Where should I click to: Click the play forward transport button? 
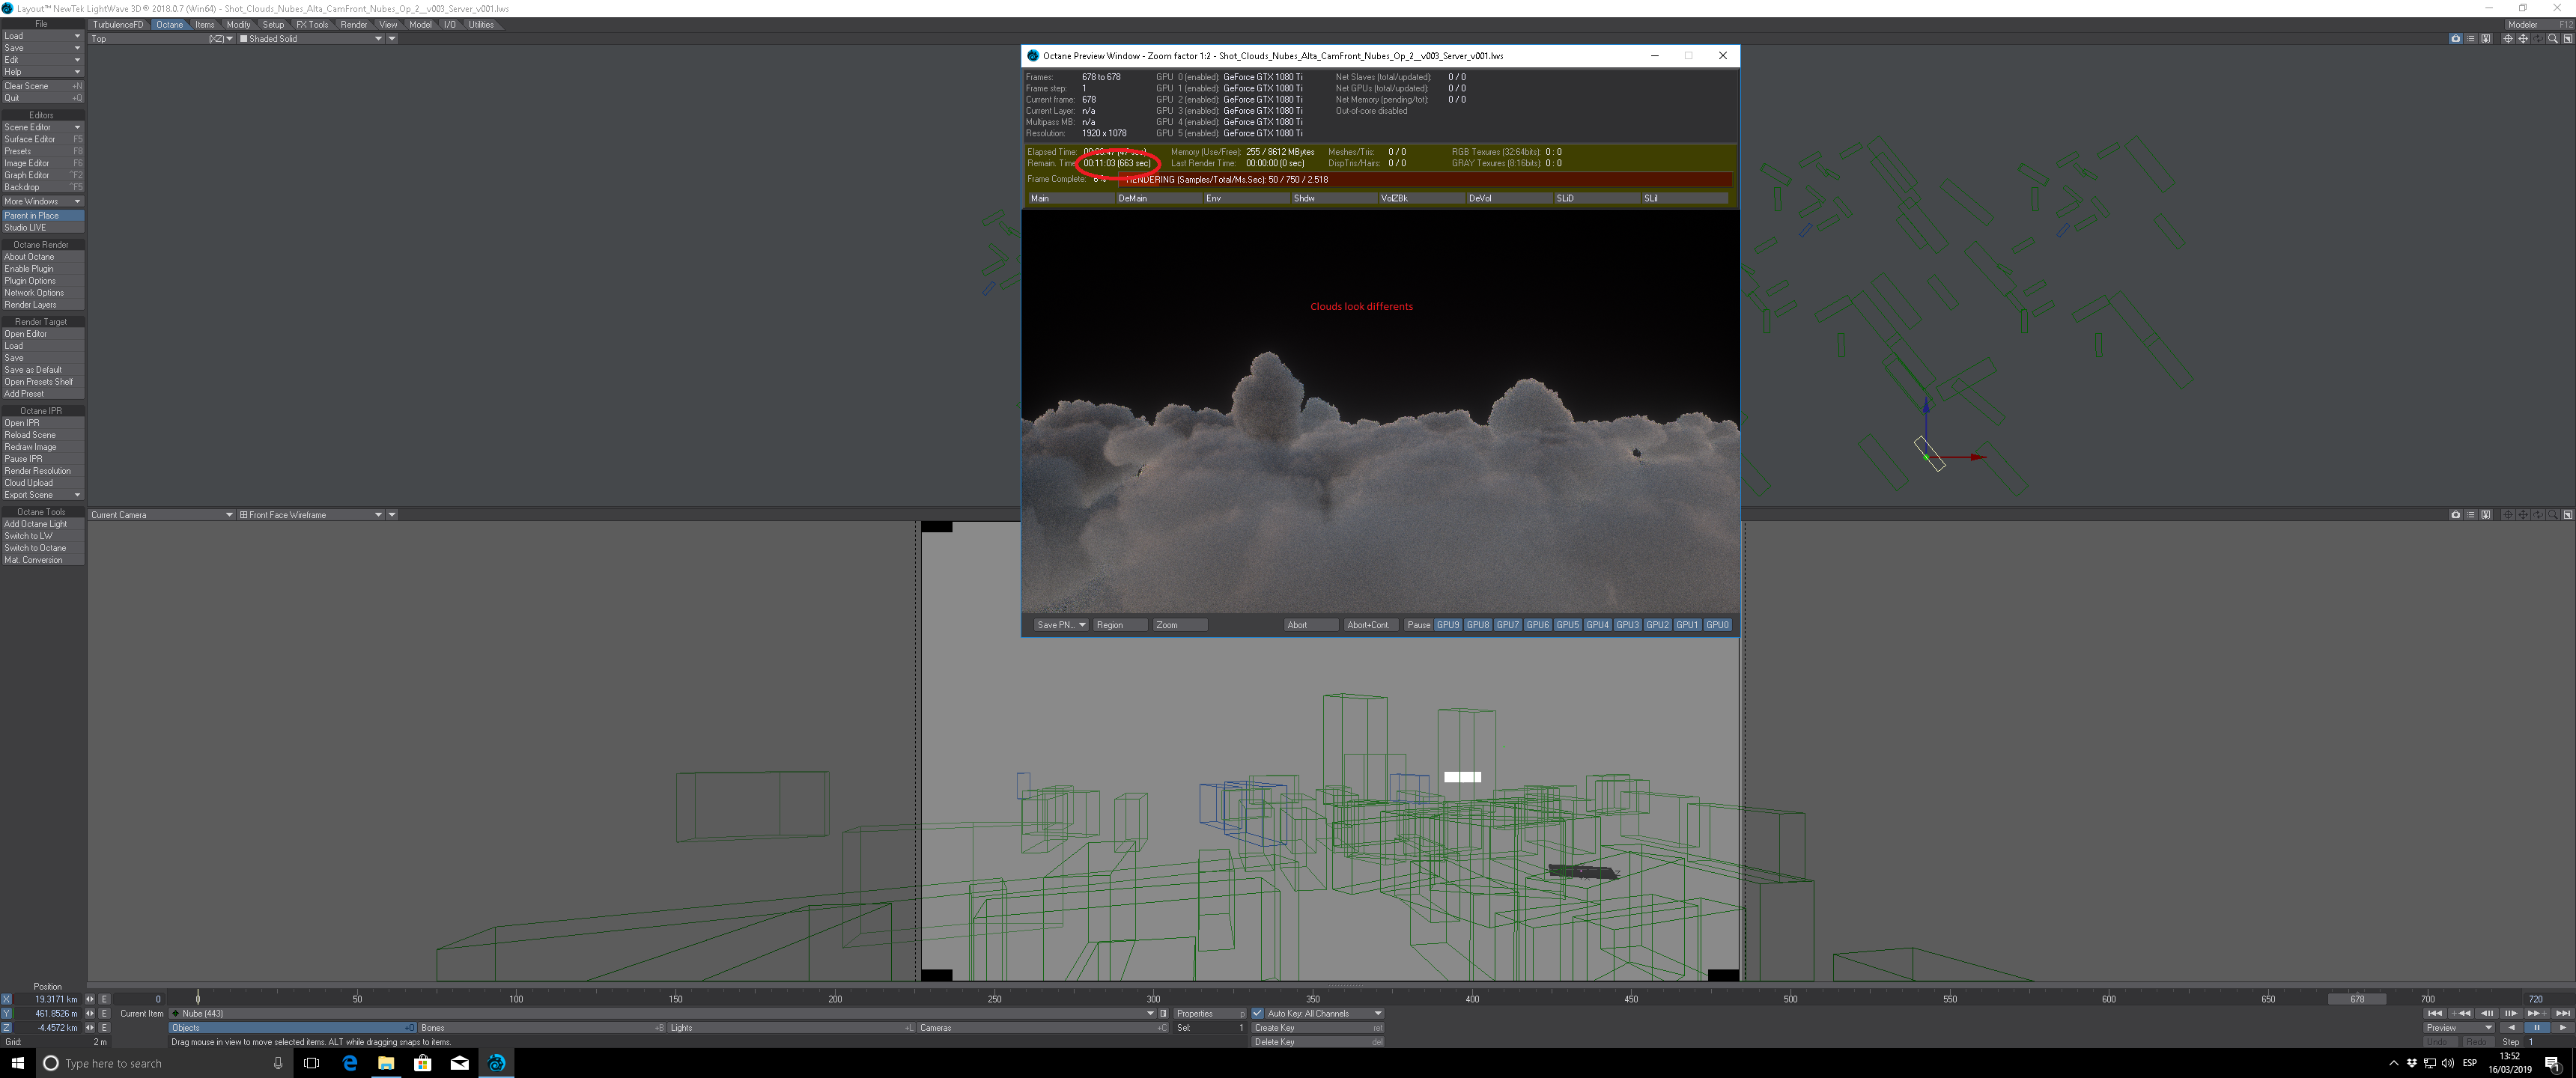pyautogui.click(x=2562, y=1028)
